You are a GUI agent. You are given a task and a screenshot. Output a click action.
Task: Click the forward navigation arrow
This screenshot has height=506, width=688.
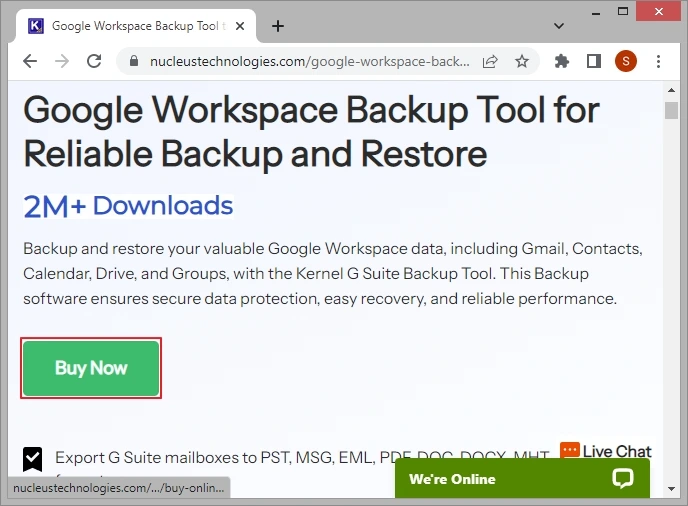(62, 61)
